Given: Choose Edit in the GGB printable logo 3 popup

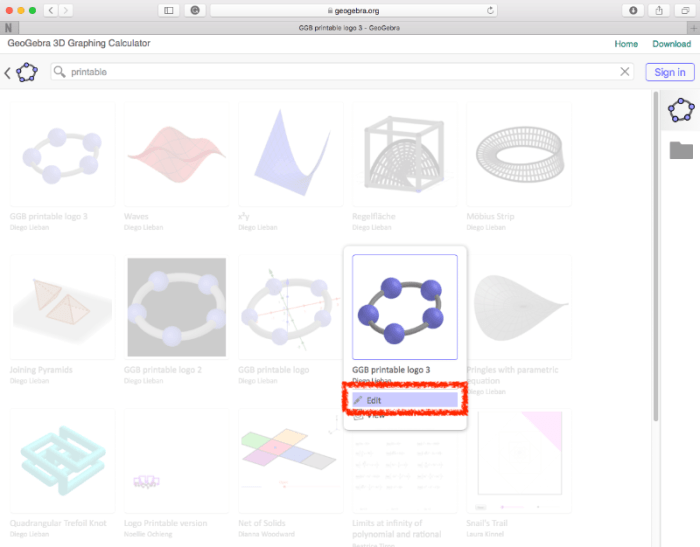Looking at the screenshot, I should click(405, 400).
